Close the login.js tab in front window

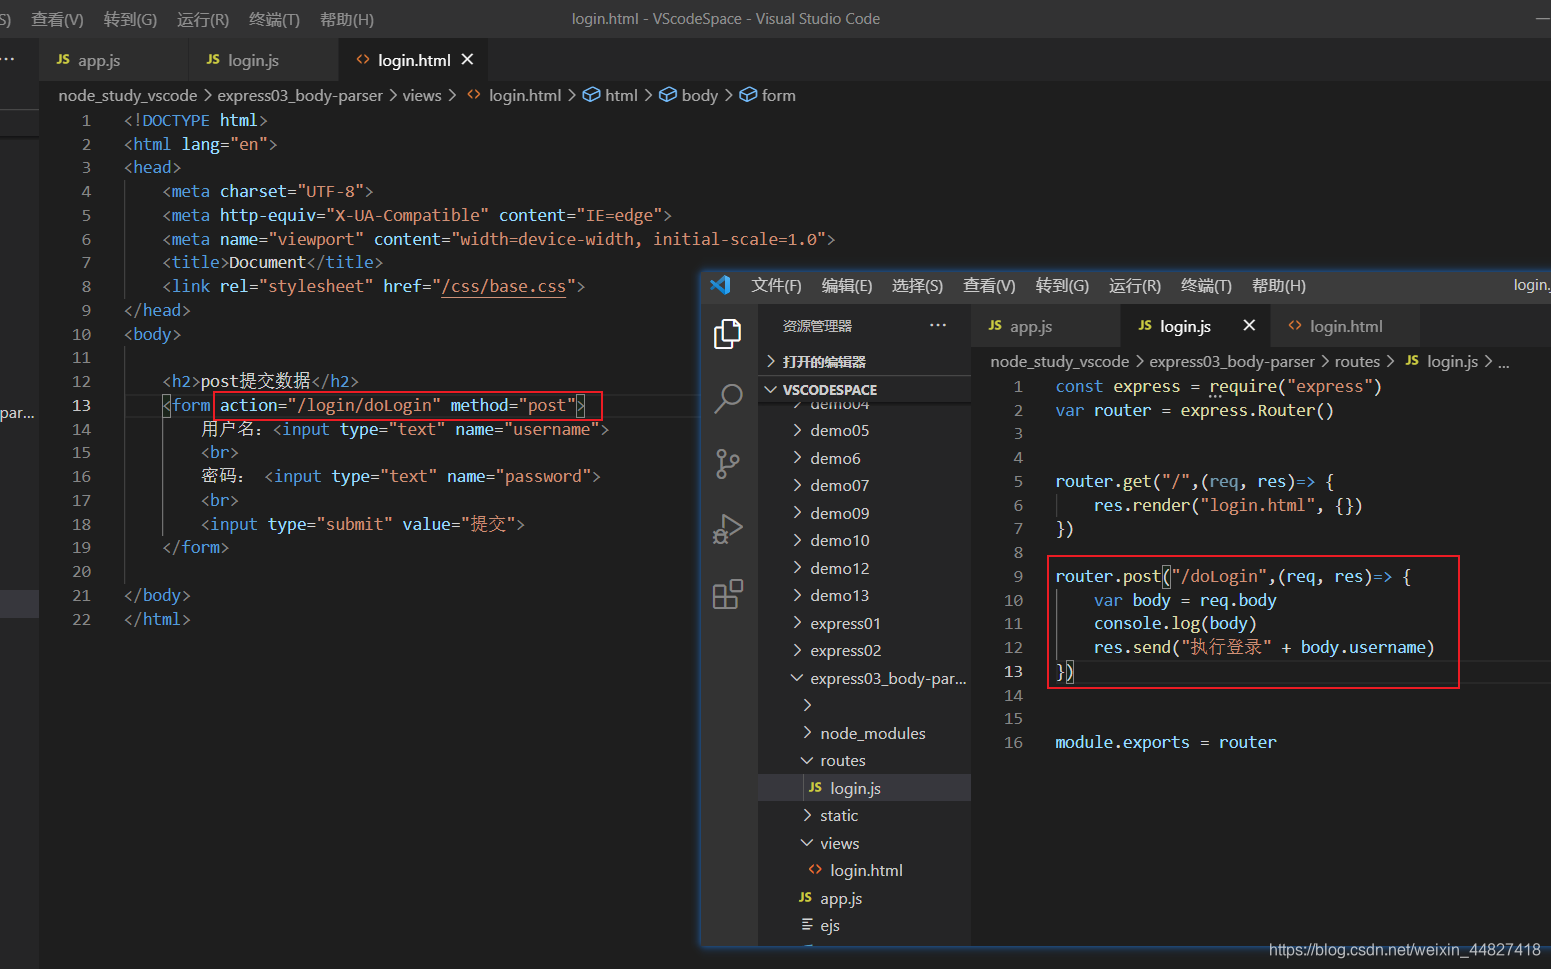1249,325
